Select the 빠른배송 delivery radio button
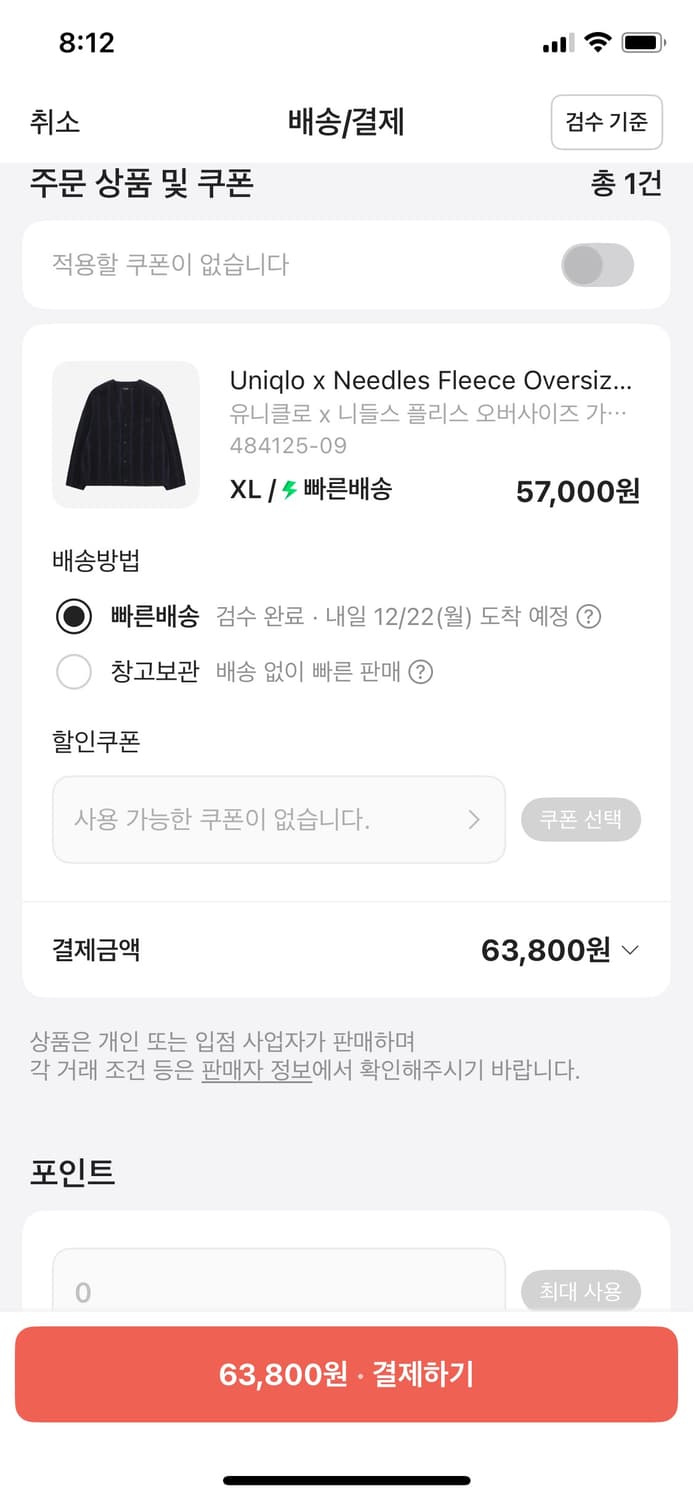The height and width of the screenshot is (1500, 693). tap(75, 617)
